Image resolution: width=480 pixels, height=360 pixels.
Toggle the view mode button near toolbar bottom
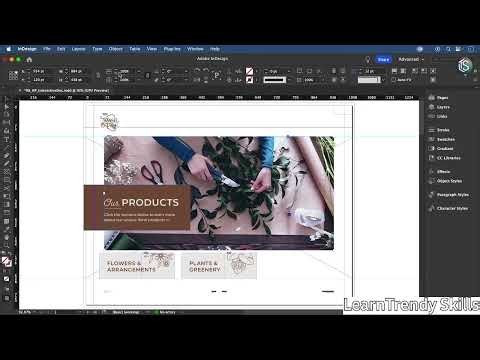tap(7, 289)
